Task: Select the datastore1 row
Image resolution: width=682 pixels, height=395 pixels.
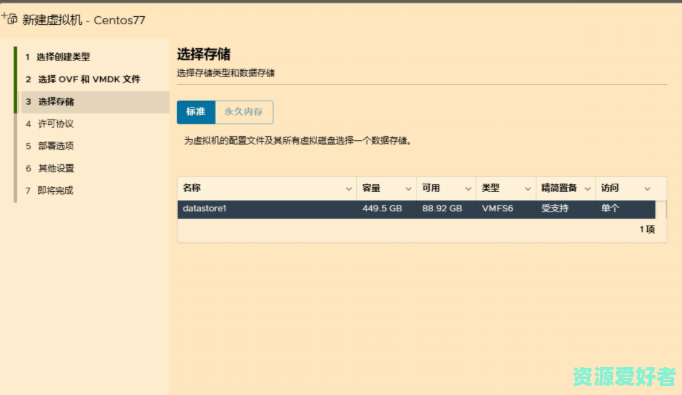Action: pyautogui.click(x=416, y=209)
